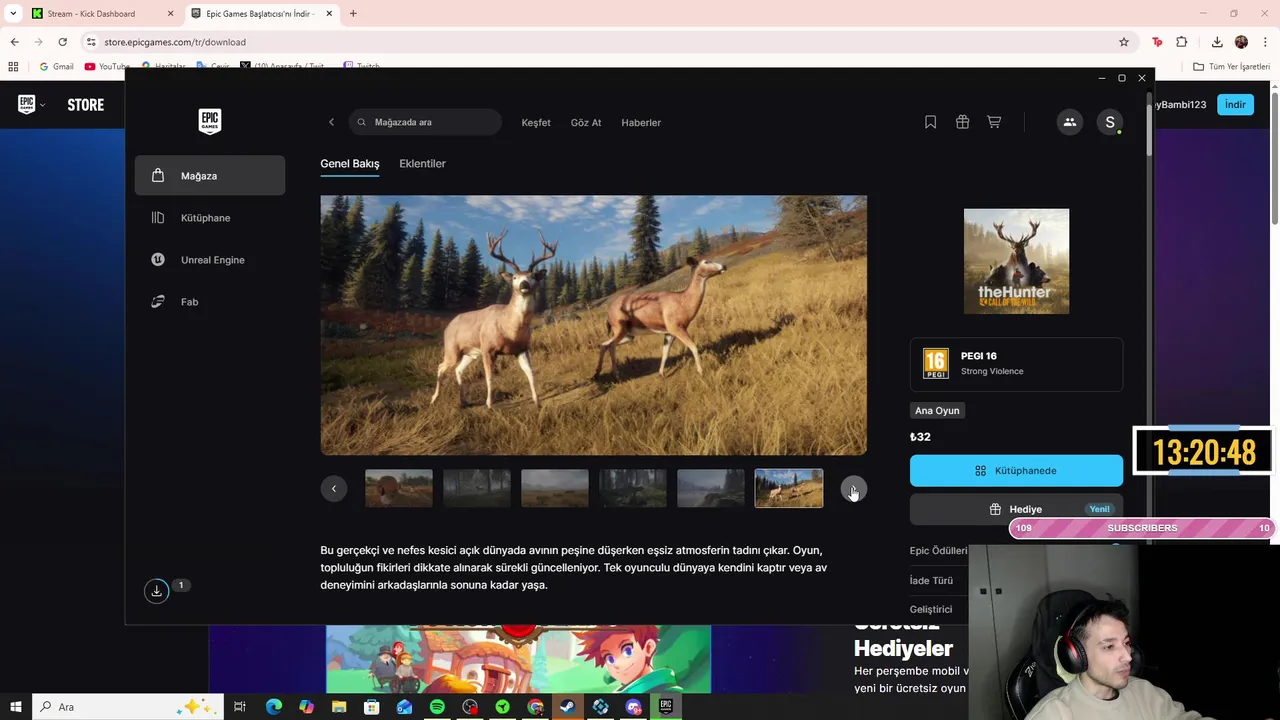
Task: Open the friends list icon
Action: pos(1070,122)
